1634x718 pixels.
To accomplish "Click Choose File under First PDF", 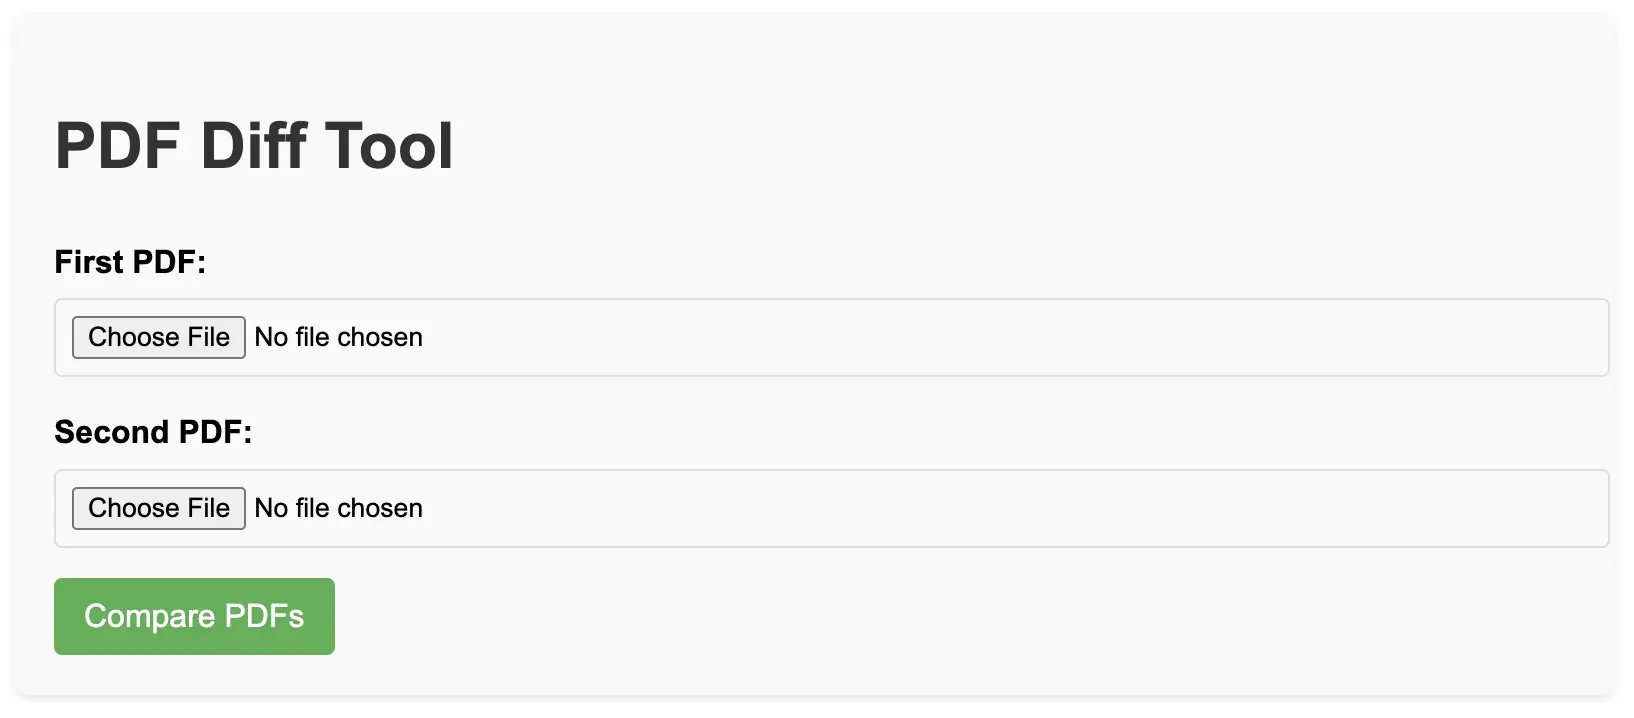I will [159, 337].
